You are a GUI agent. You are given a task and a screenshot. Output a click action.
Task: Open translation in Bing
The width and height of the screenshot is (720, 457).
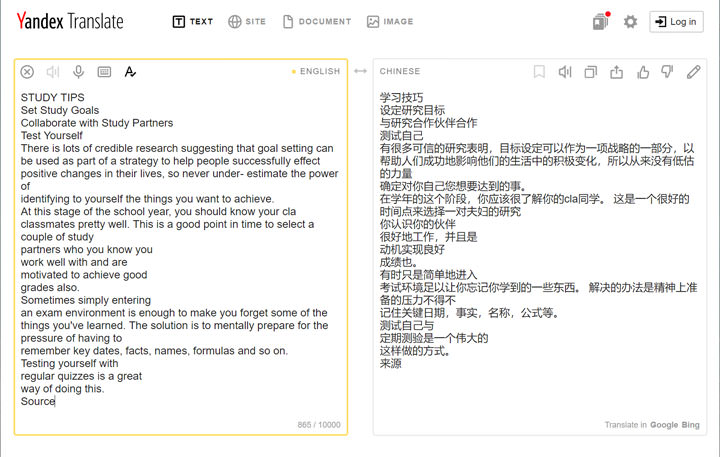click(x=691, y=425)
